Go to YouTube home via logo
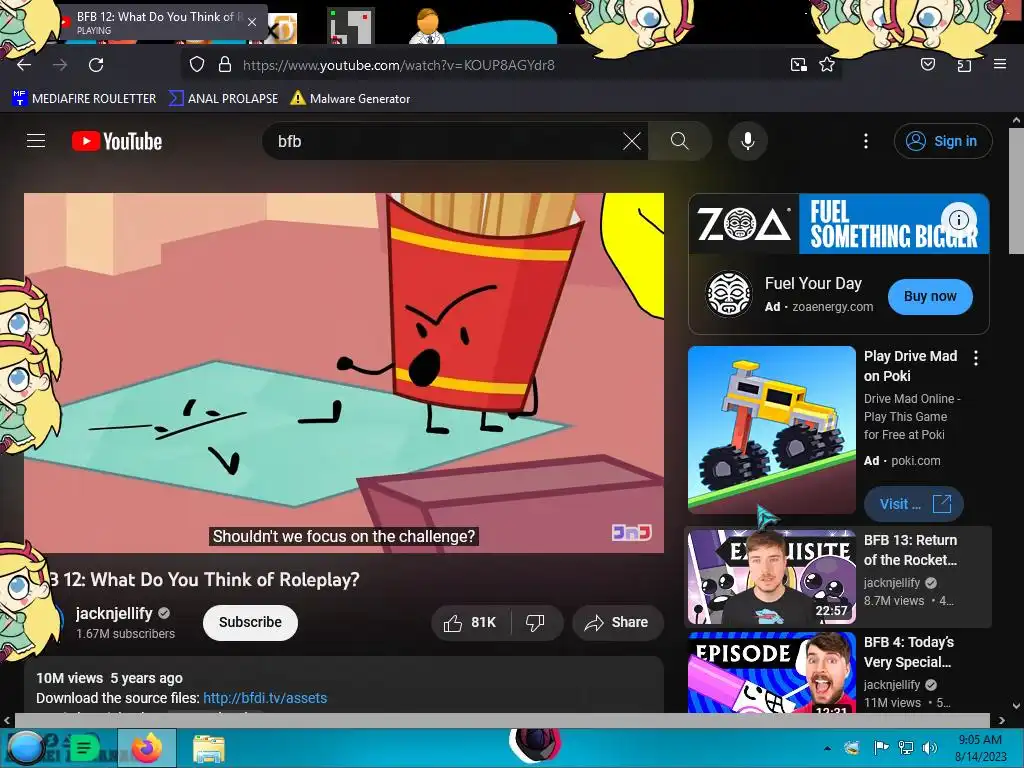This screenshot has width=1024, height=768. (x=117, y=141)
